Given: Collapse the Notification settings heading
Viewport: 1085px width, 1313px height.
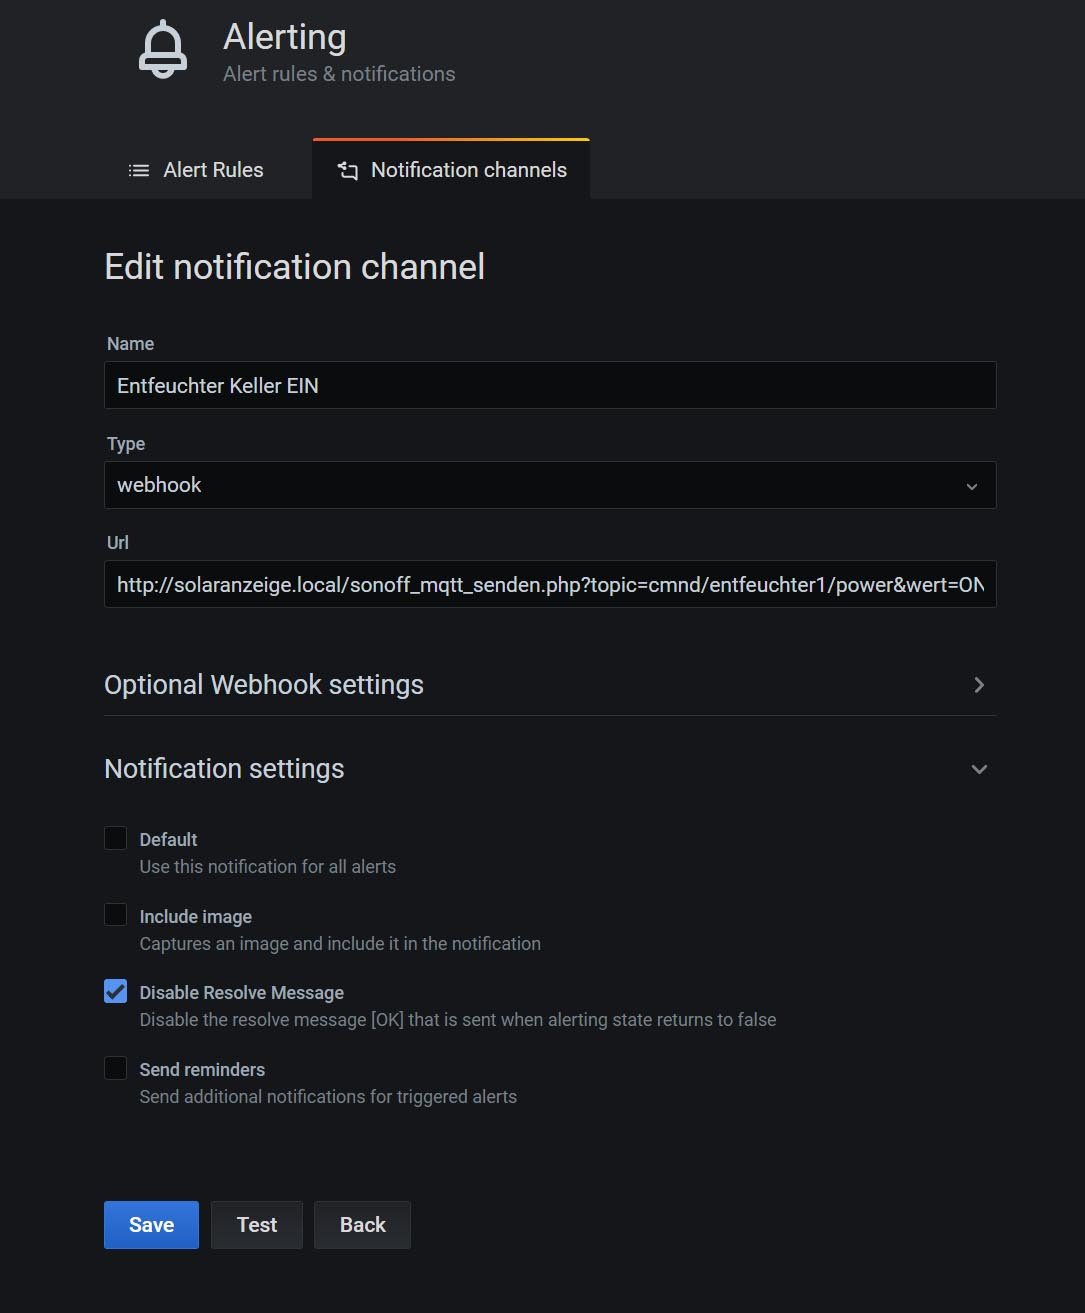Looking at the screenshot, I should tap(224, 769).
